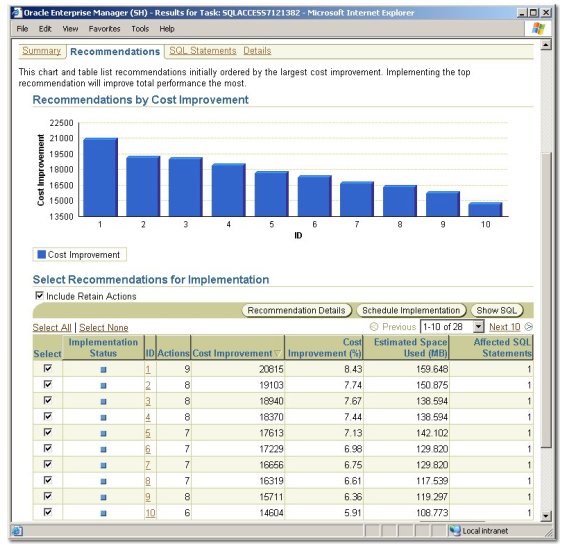The width and height of the screenshot is (563, 547).
Task: Switch to the SQL Statements tab
Action: pos(203,51)
